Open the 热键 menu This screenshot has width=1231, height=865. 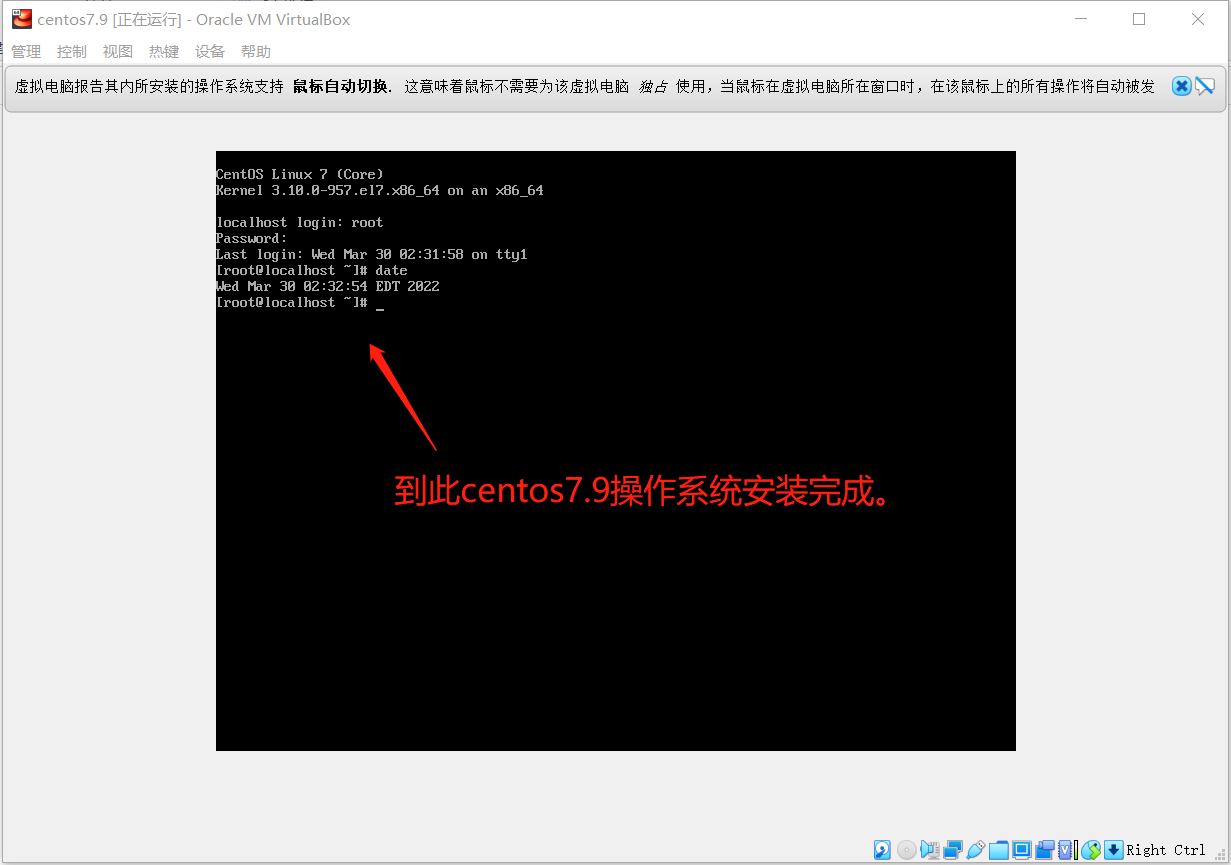pyautogui.click(x=164, y=52)
